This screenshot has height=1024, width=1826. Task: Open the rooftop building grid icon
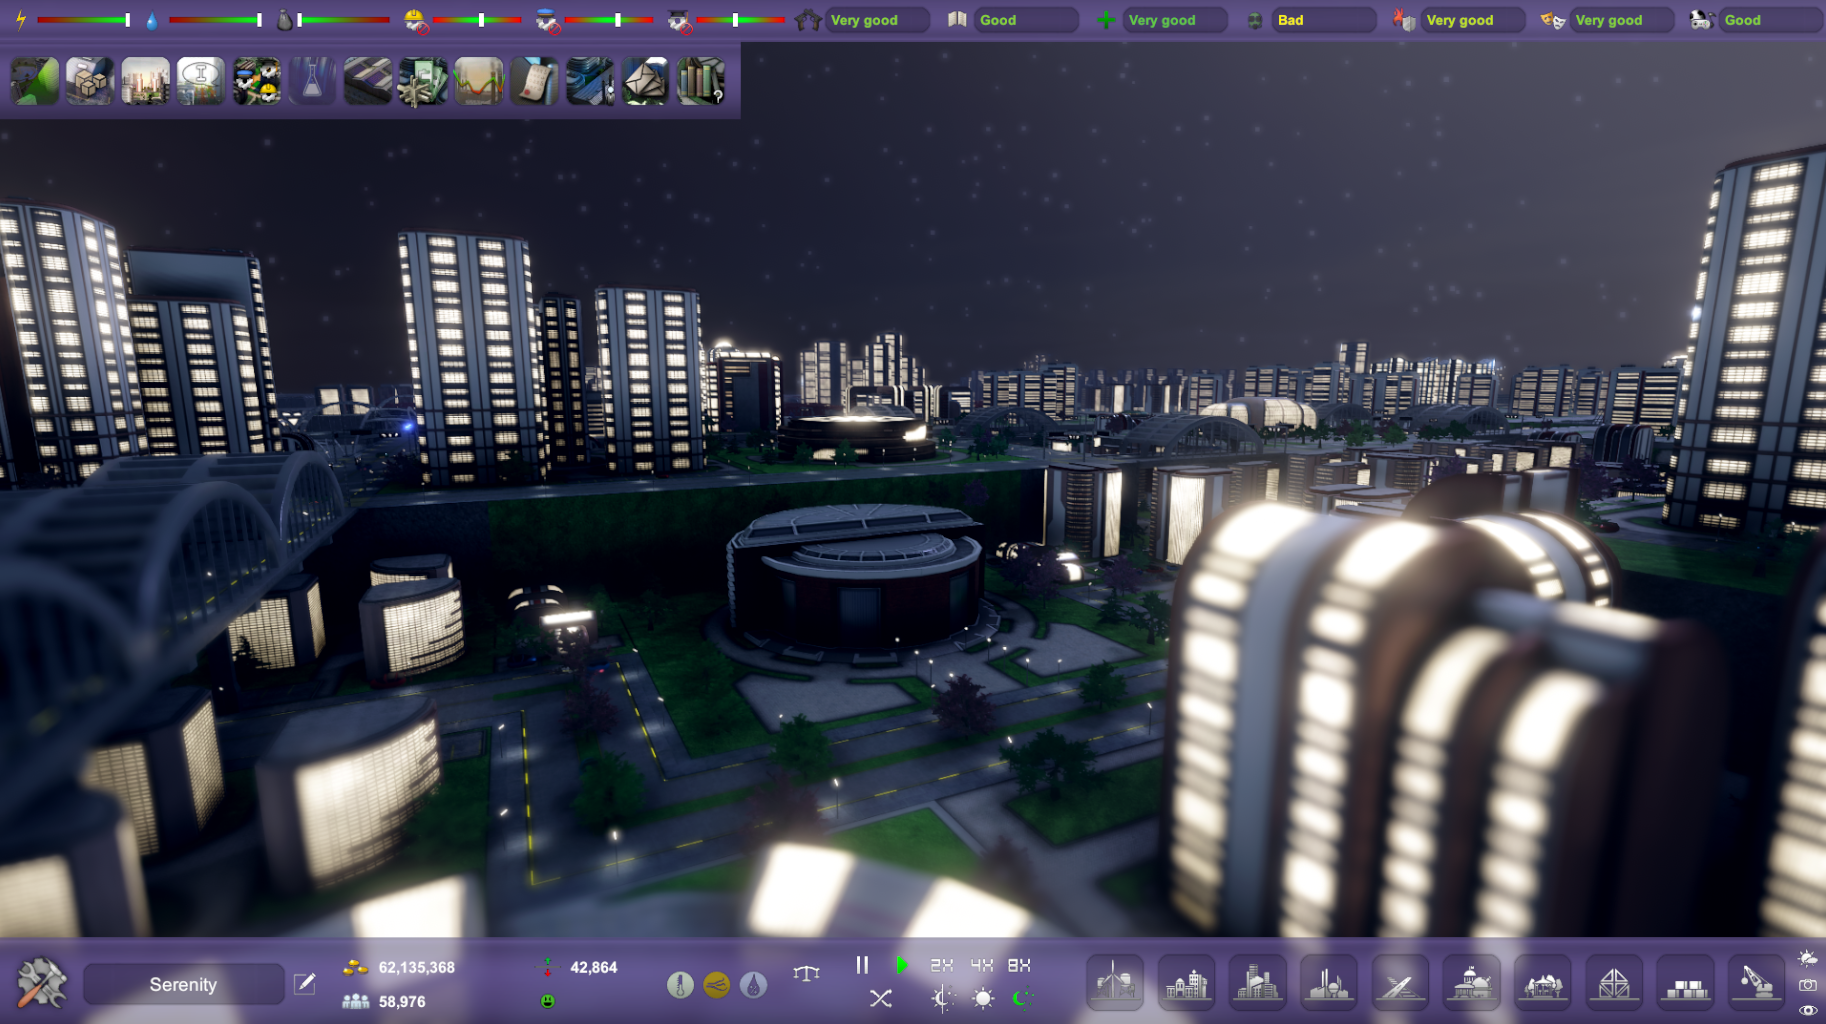tap(368, 81)
